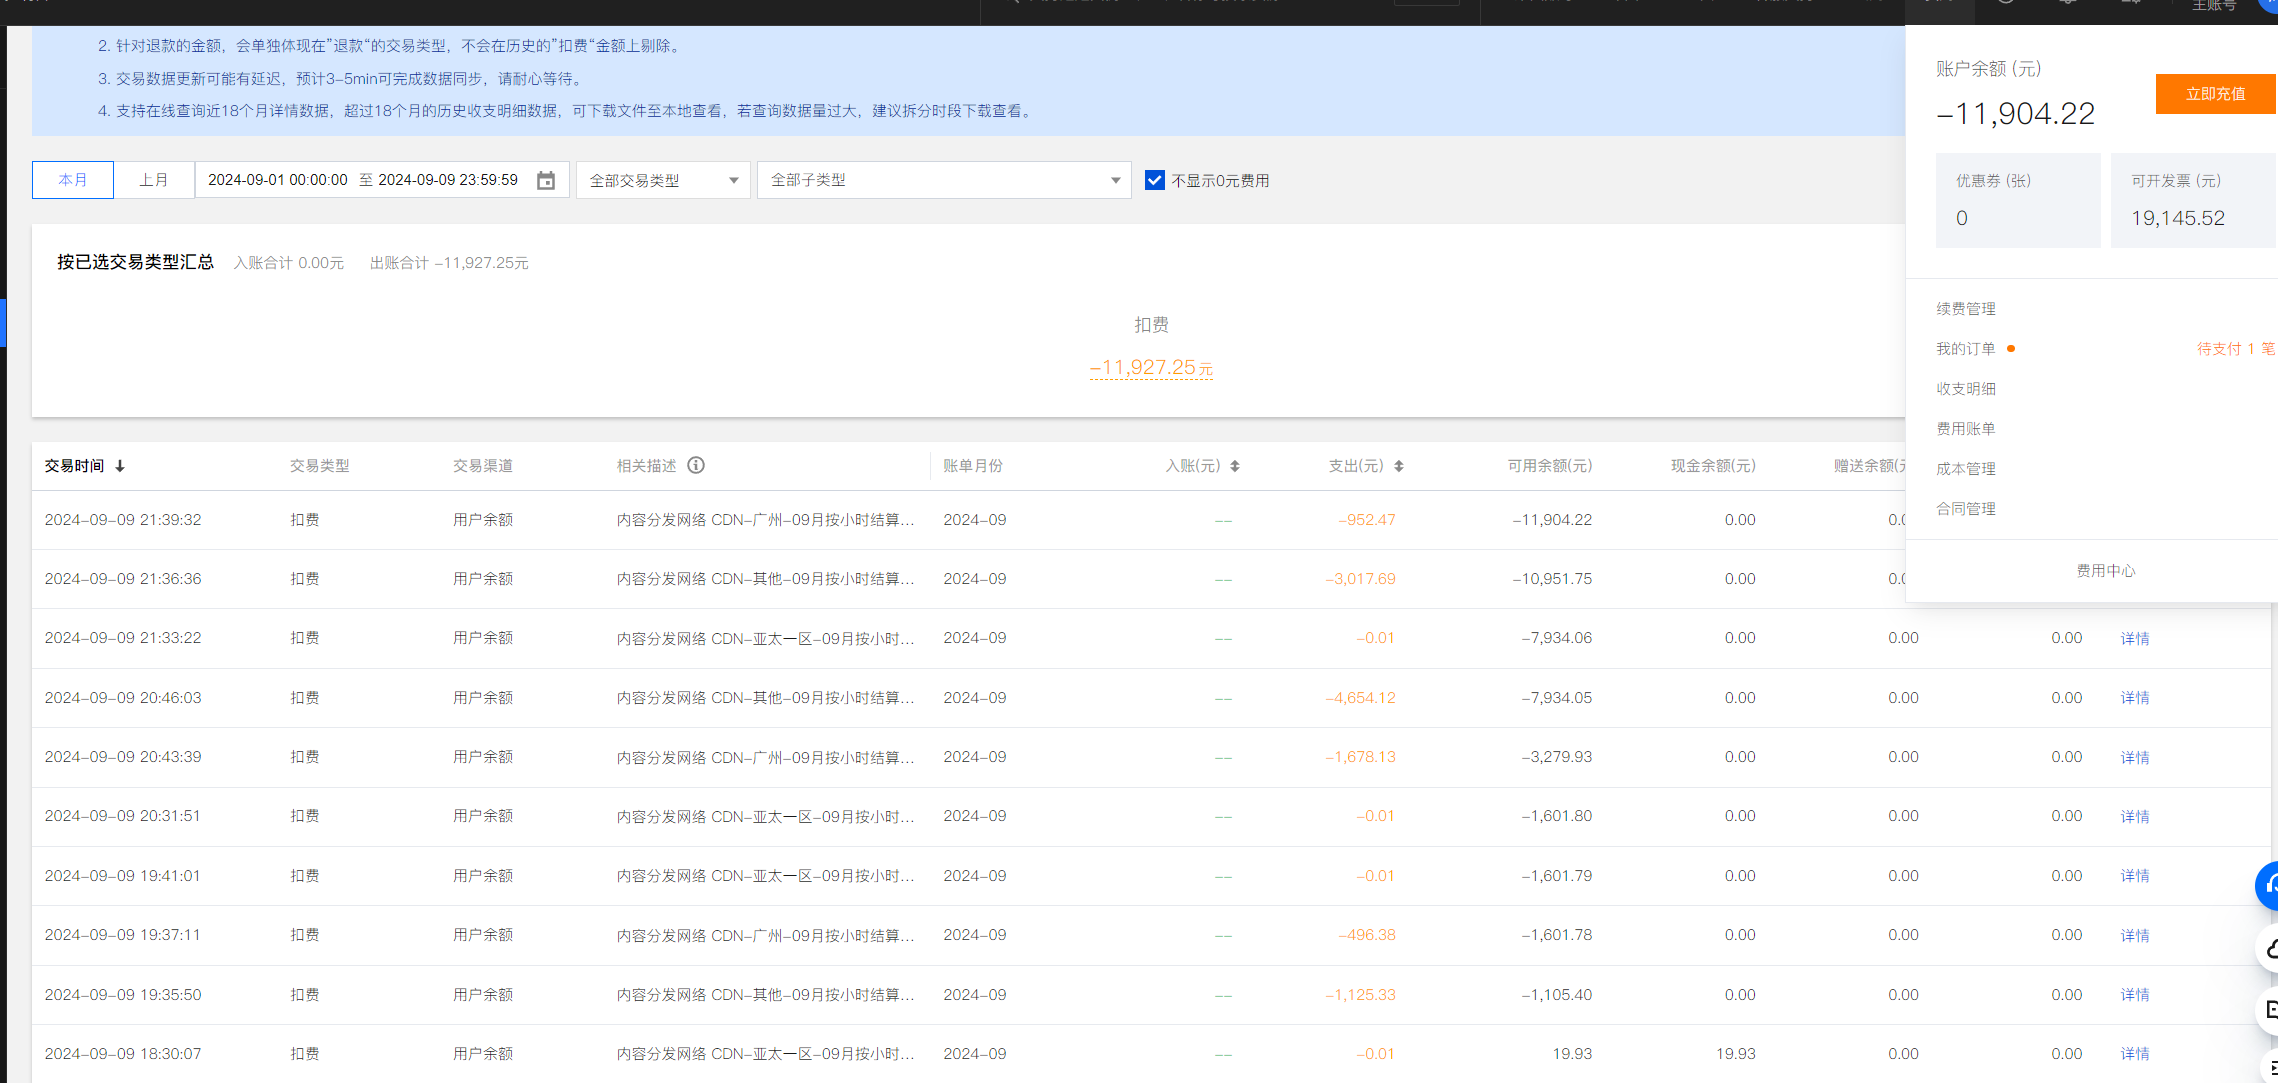This screenshot has height=1083, width=2278.
Task: Click the 交易时间 column header
Action: point(74,466)
